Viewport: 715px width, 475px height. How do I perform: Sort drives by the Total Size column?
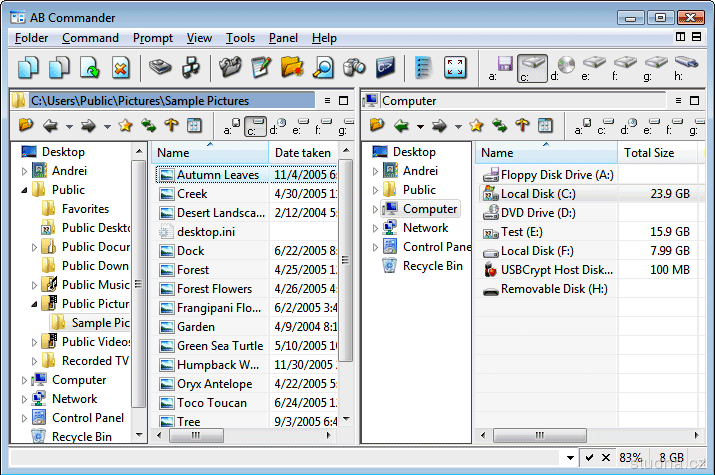(x=648, y=153)
